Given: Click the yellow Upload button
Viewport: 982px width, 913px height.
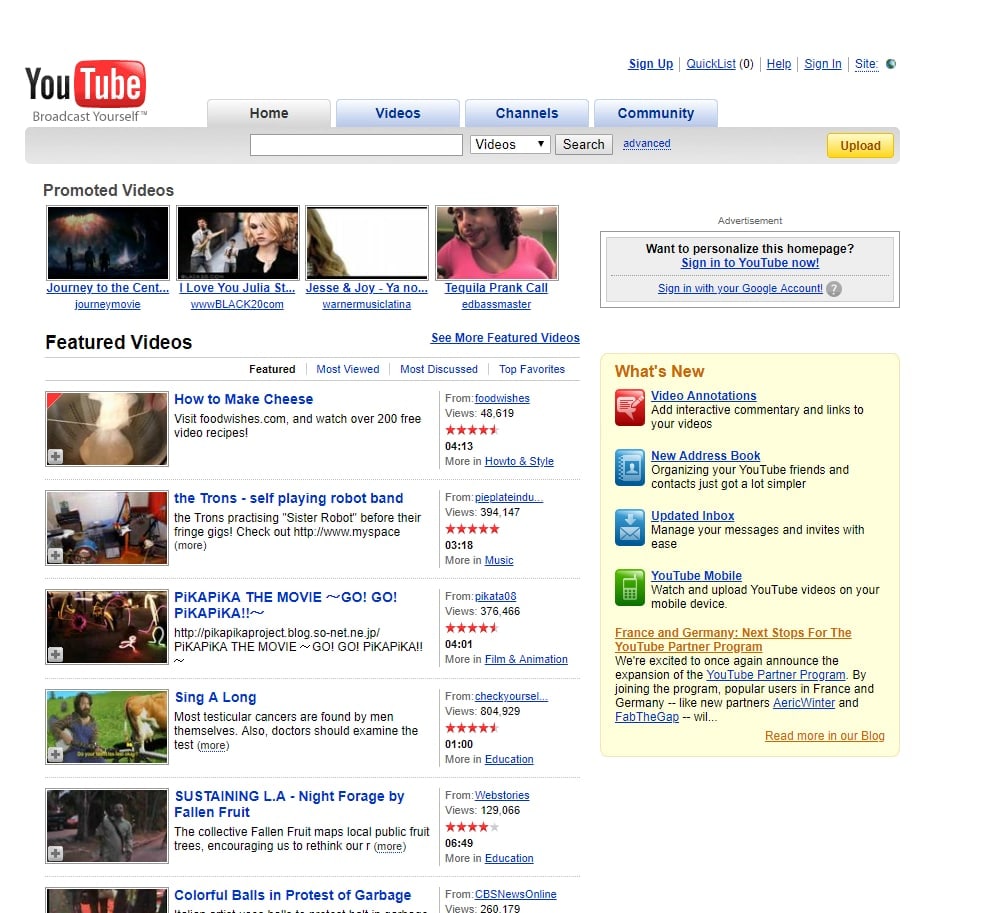Looking at the screenshot, I should (x=861, y=146).
